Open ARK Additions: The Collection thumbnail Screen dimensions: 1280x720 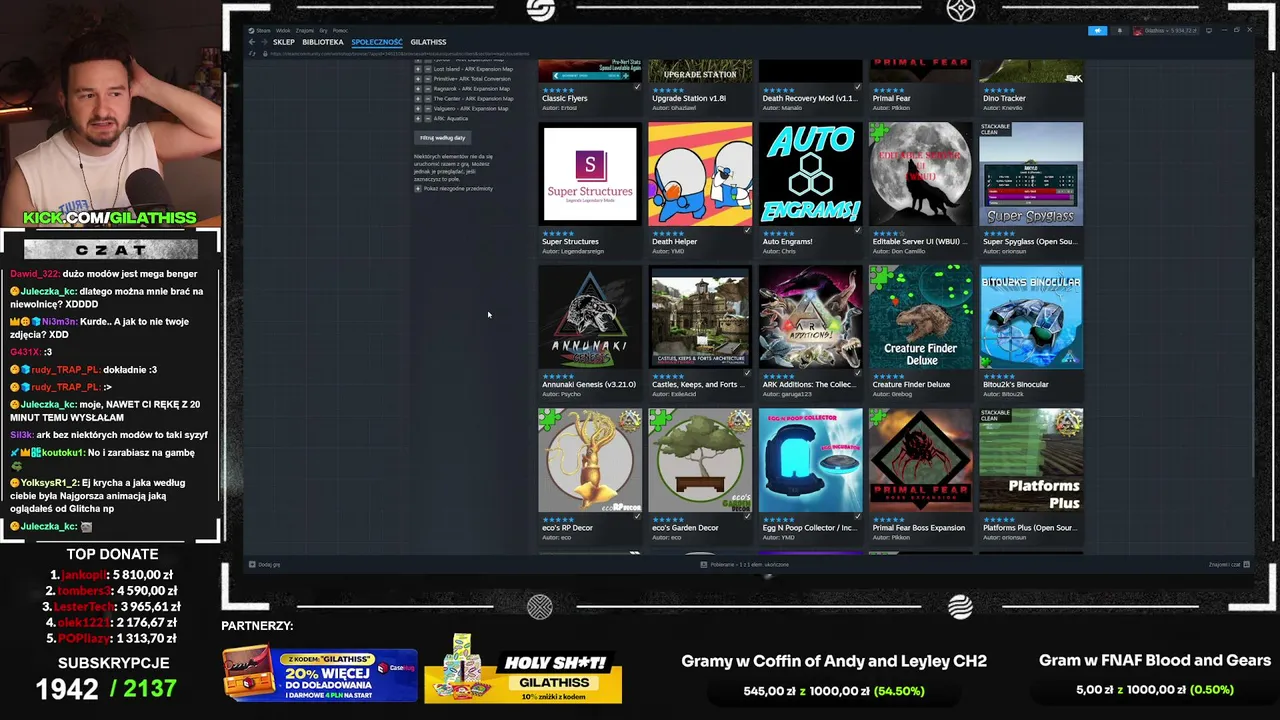tap(810, 317)
